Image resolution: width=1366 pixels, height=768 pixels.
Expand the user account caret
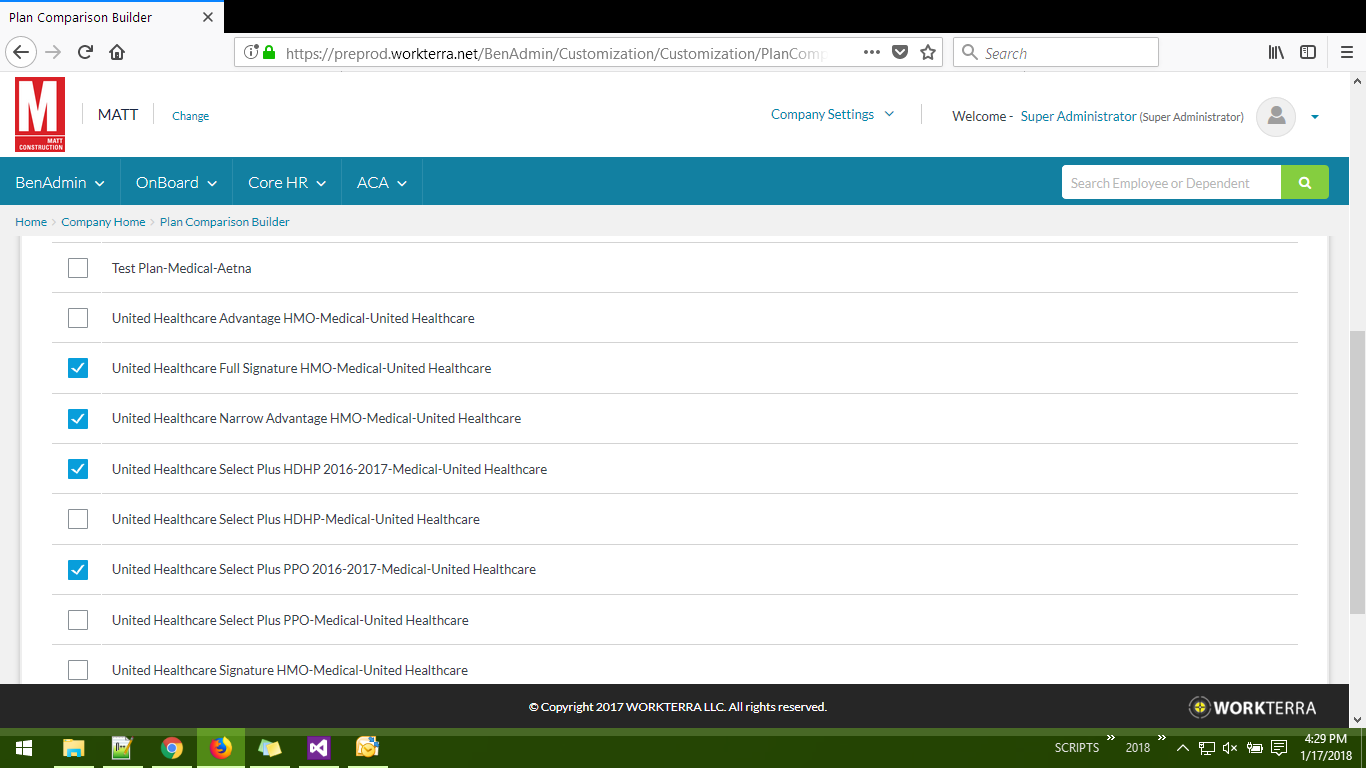pyautogui.click(x=1315, y=117)
